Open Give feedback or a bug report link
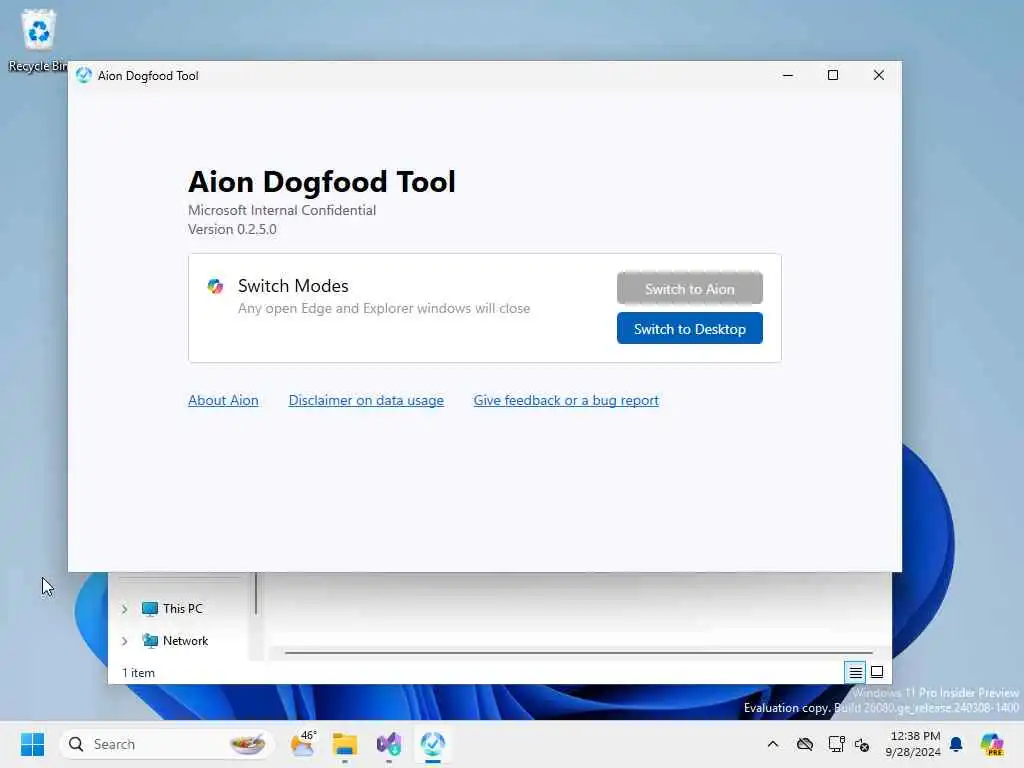Viewport: 1024px width, 768px height. coord(566,400)
